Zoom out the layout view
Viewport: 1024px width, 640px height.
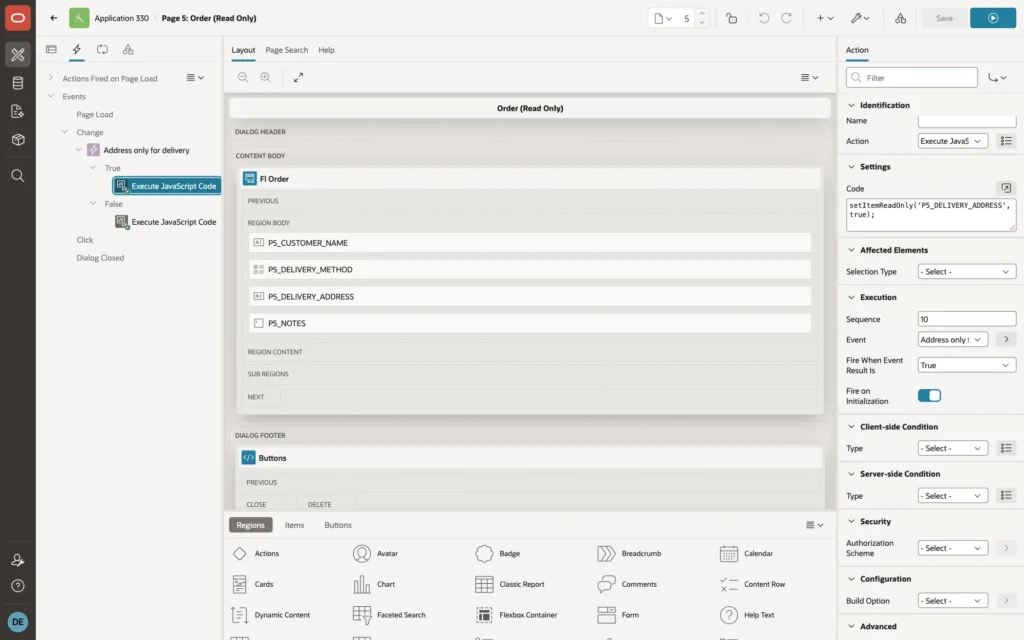tap(243, 78)
